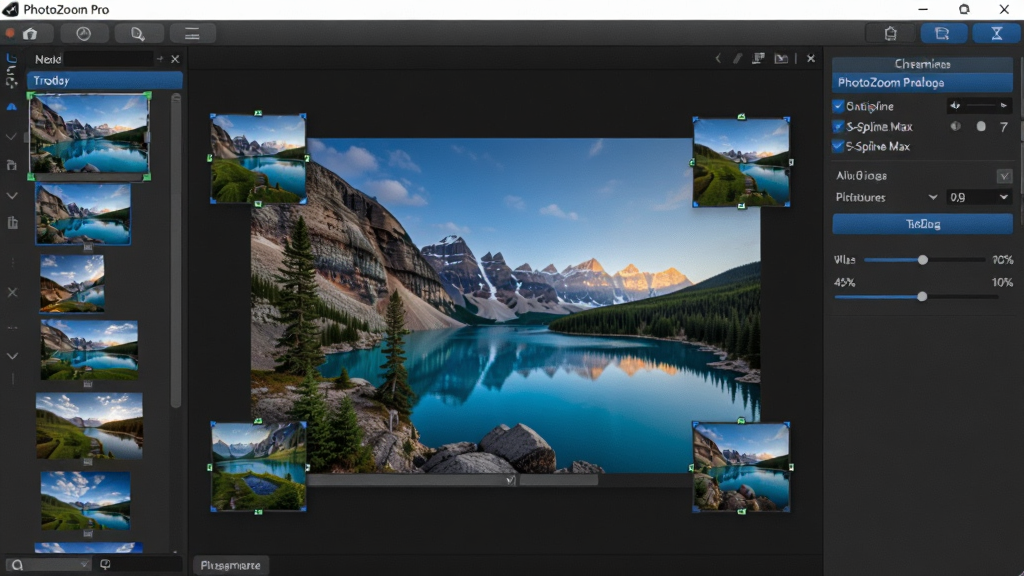Close the canvas preview with the X
Viewport: 1024px width, 576px height.
click(x=810, y=58)
